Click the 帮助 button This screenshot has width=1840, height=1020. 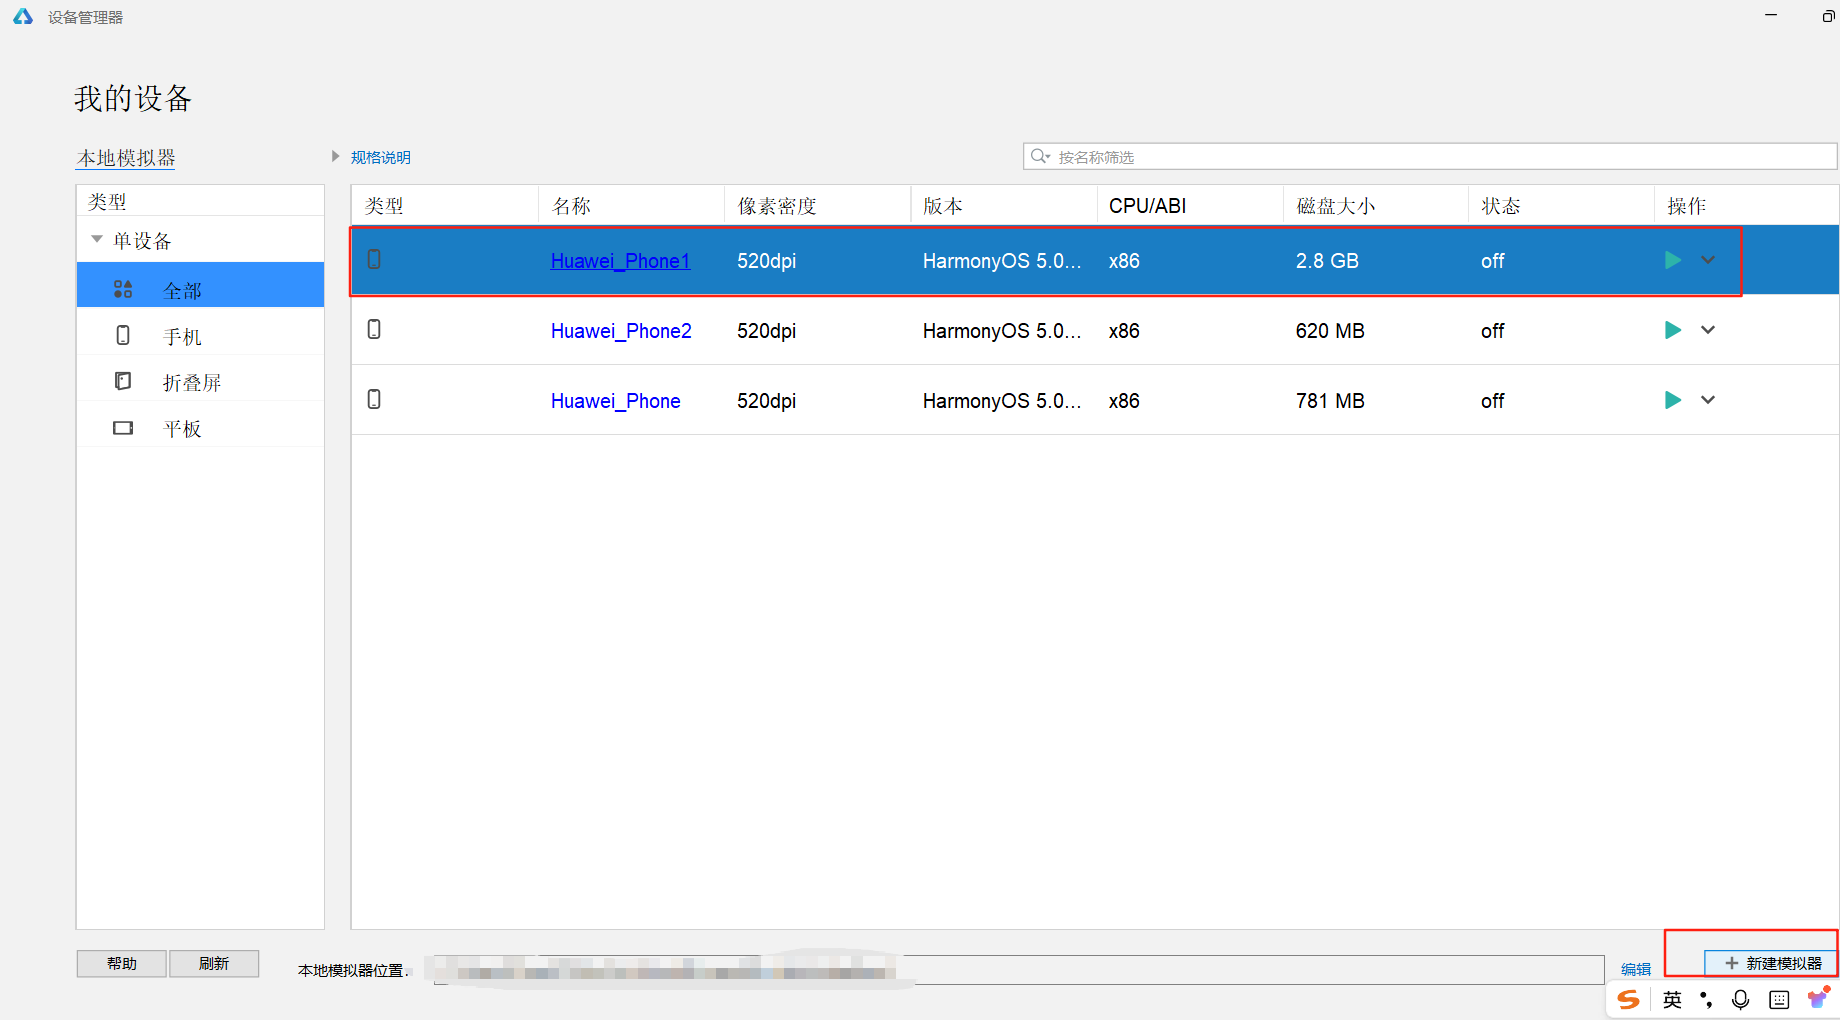click(122, 963)
